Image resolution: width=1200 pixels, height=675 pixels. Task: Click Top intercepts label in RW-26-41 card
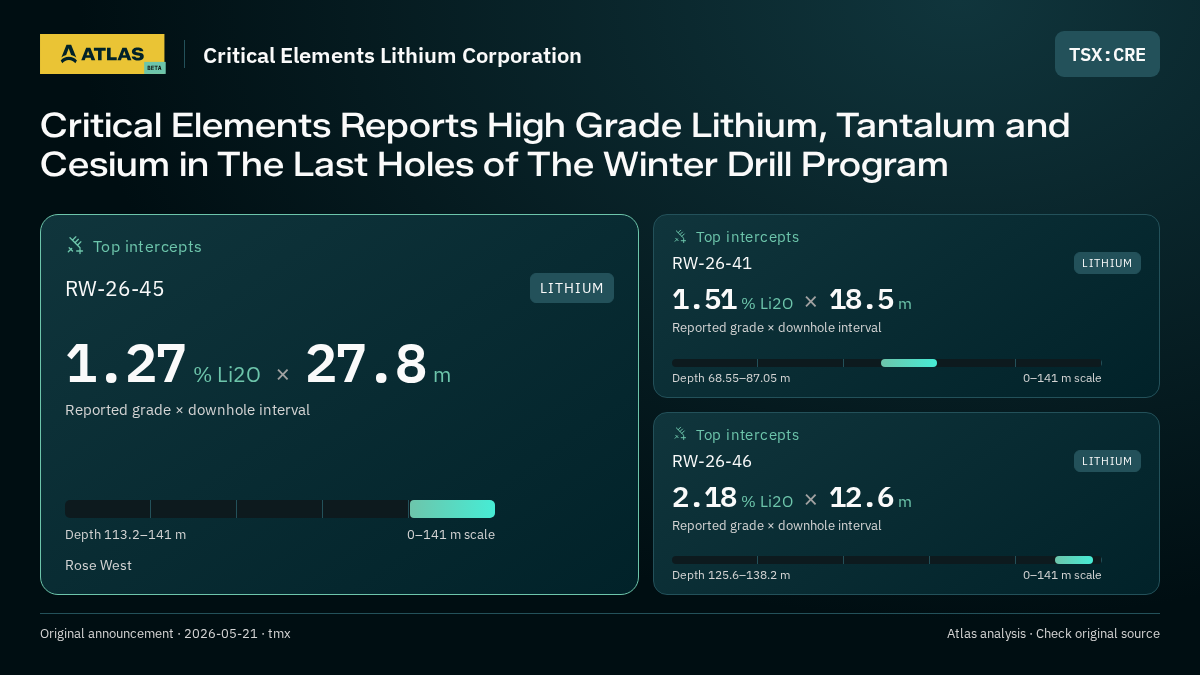click(747, 237)
